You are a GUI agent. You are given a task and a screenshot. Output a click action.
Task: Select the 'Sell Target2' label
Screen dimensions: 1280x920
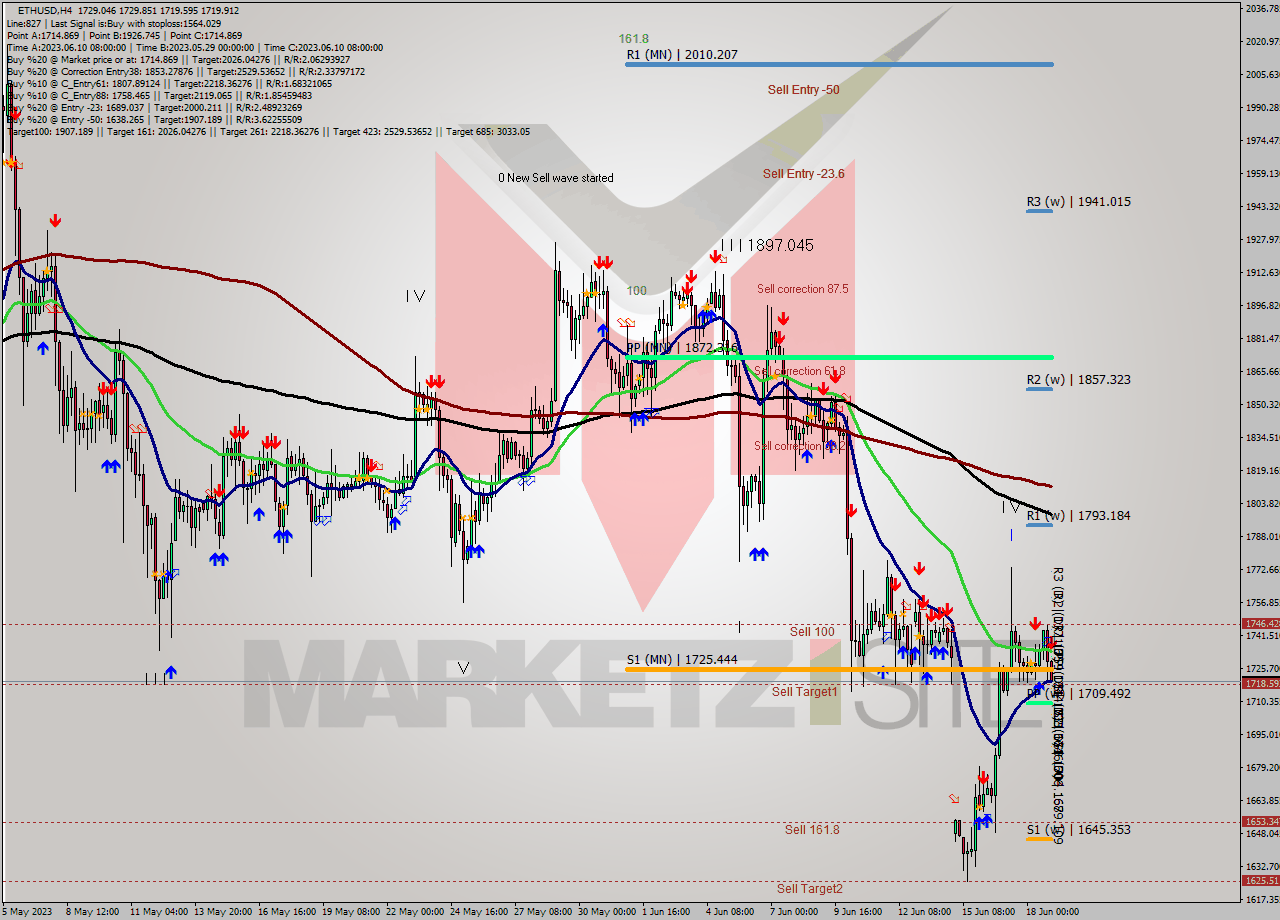point(810,889)
